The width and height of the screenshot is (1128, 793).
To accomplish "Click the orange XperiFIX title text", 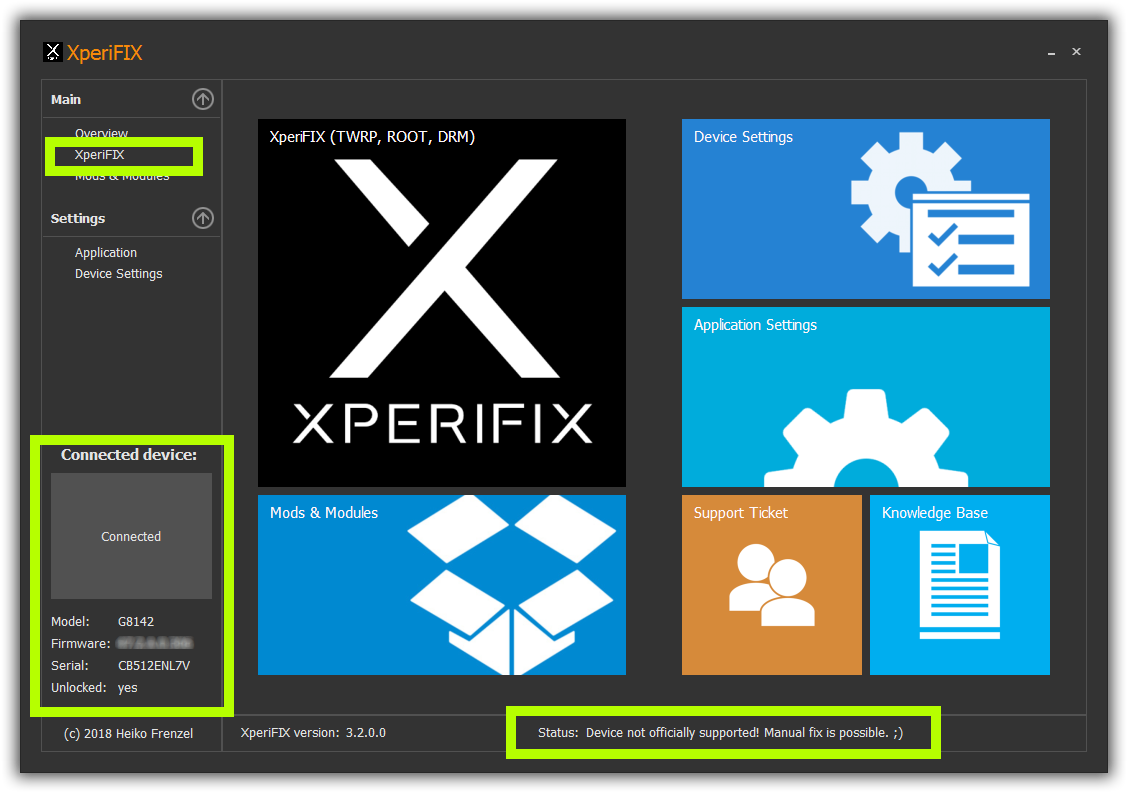I will (x=104, y=53).
